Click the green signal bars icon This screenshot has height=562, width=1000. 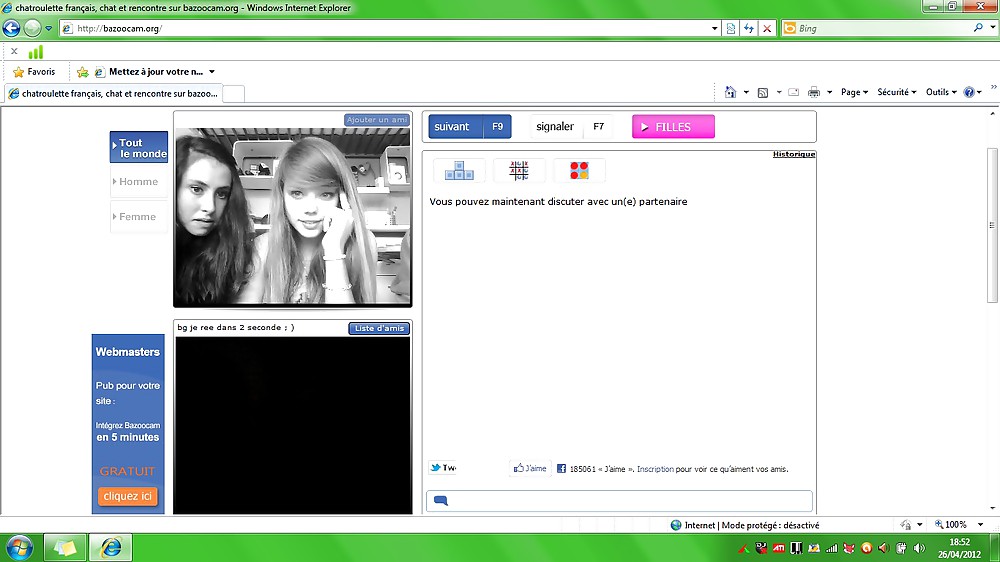point(36,52)
